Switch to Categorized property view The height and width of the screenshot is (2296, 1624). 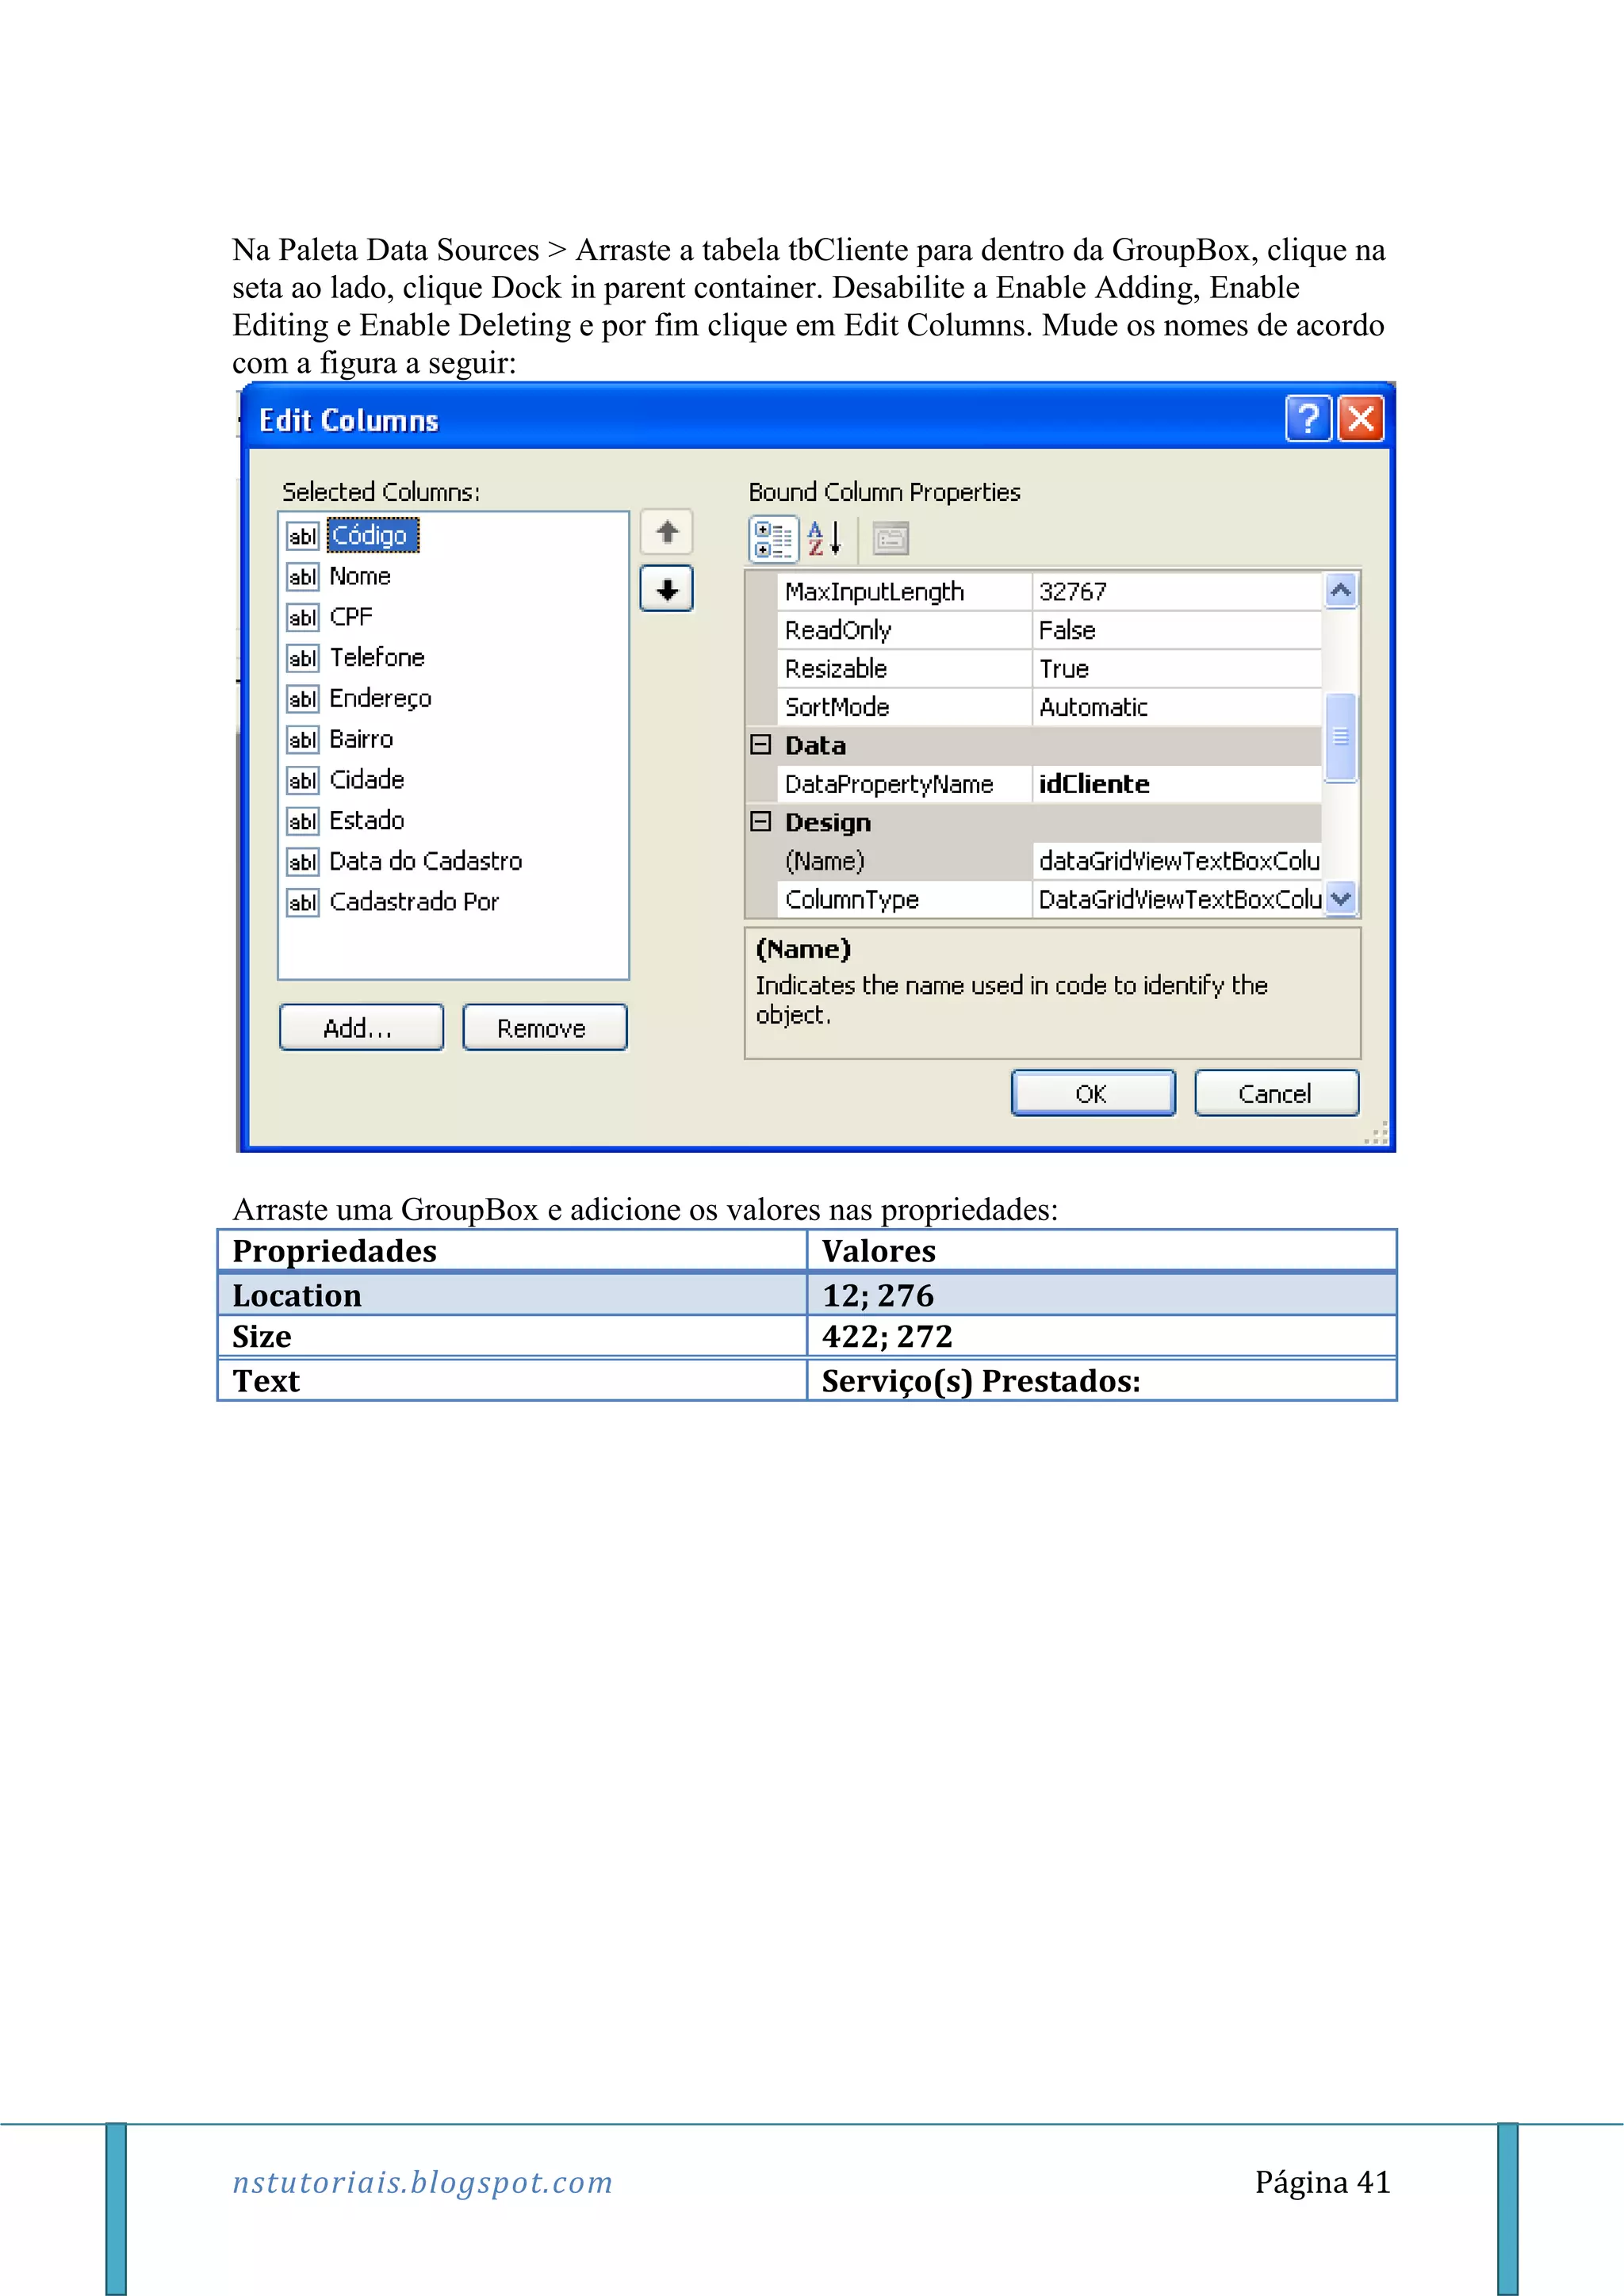[x=773, y=539]
